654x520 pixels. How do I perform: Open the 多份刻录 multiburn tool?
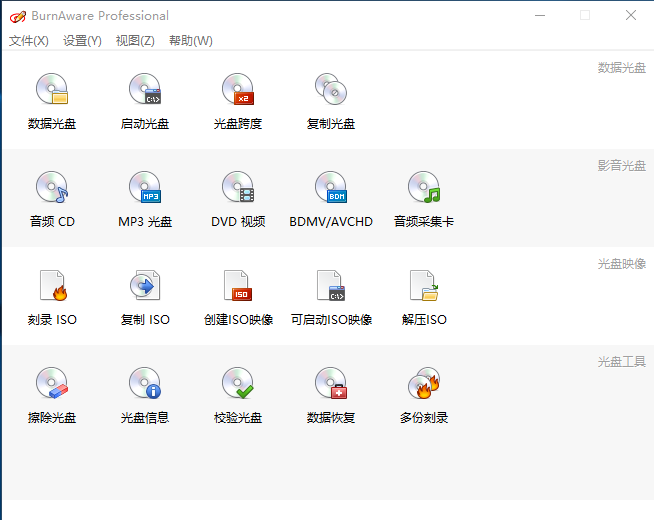pyautogui.click(x=424, y=395)
